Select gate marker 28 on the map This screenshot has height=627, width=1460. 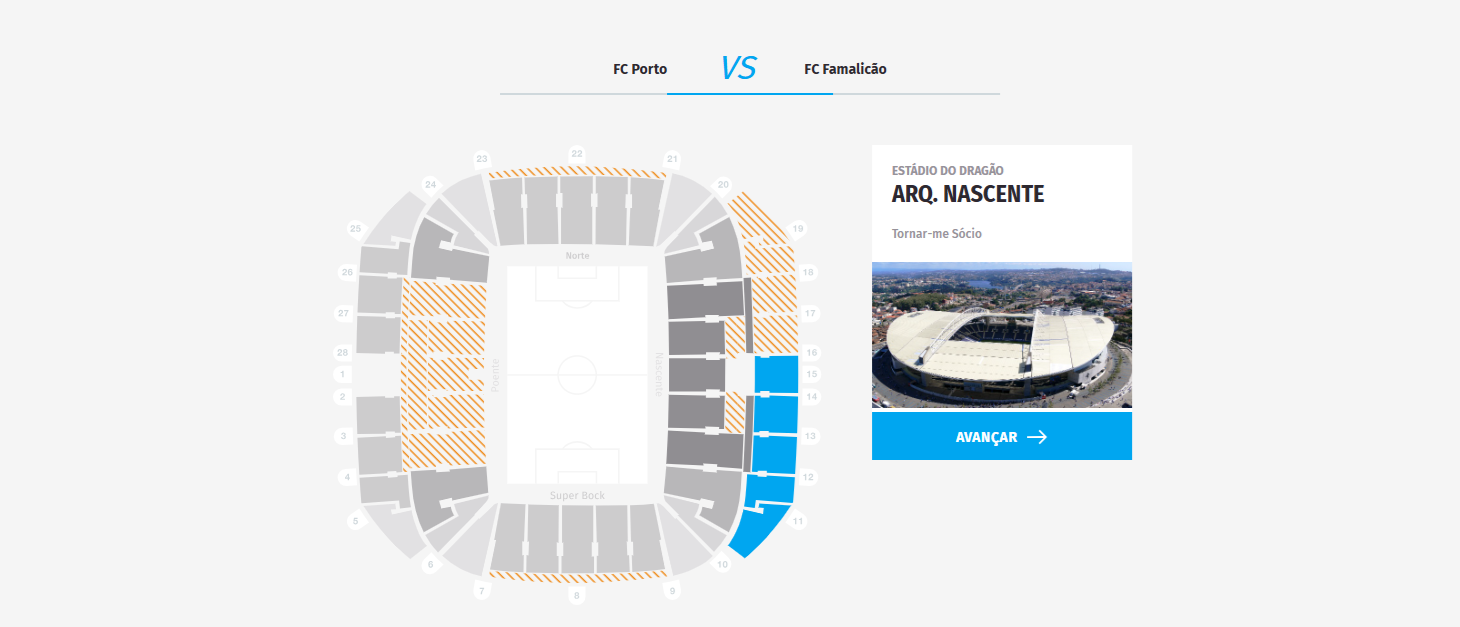point(342,353)
